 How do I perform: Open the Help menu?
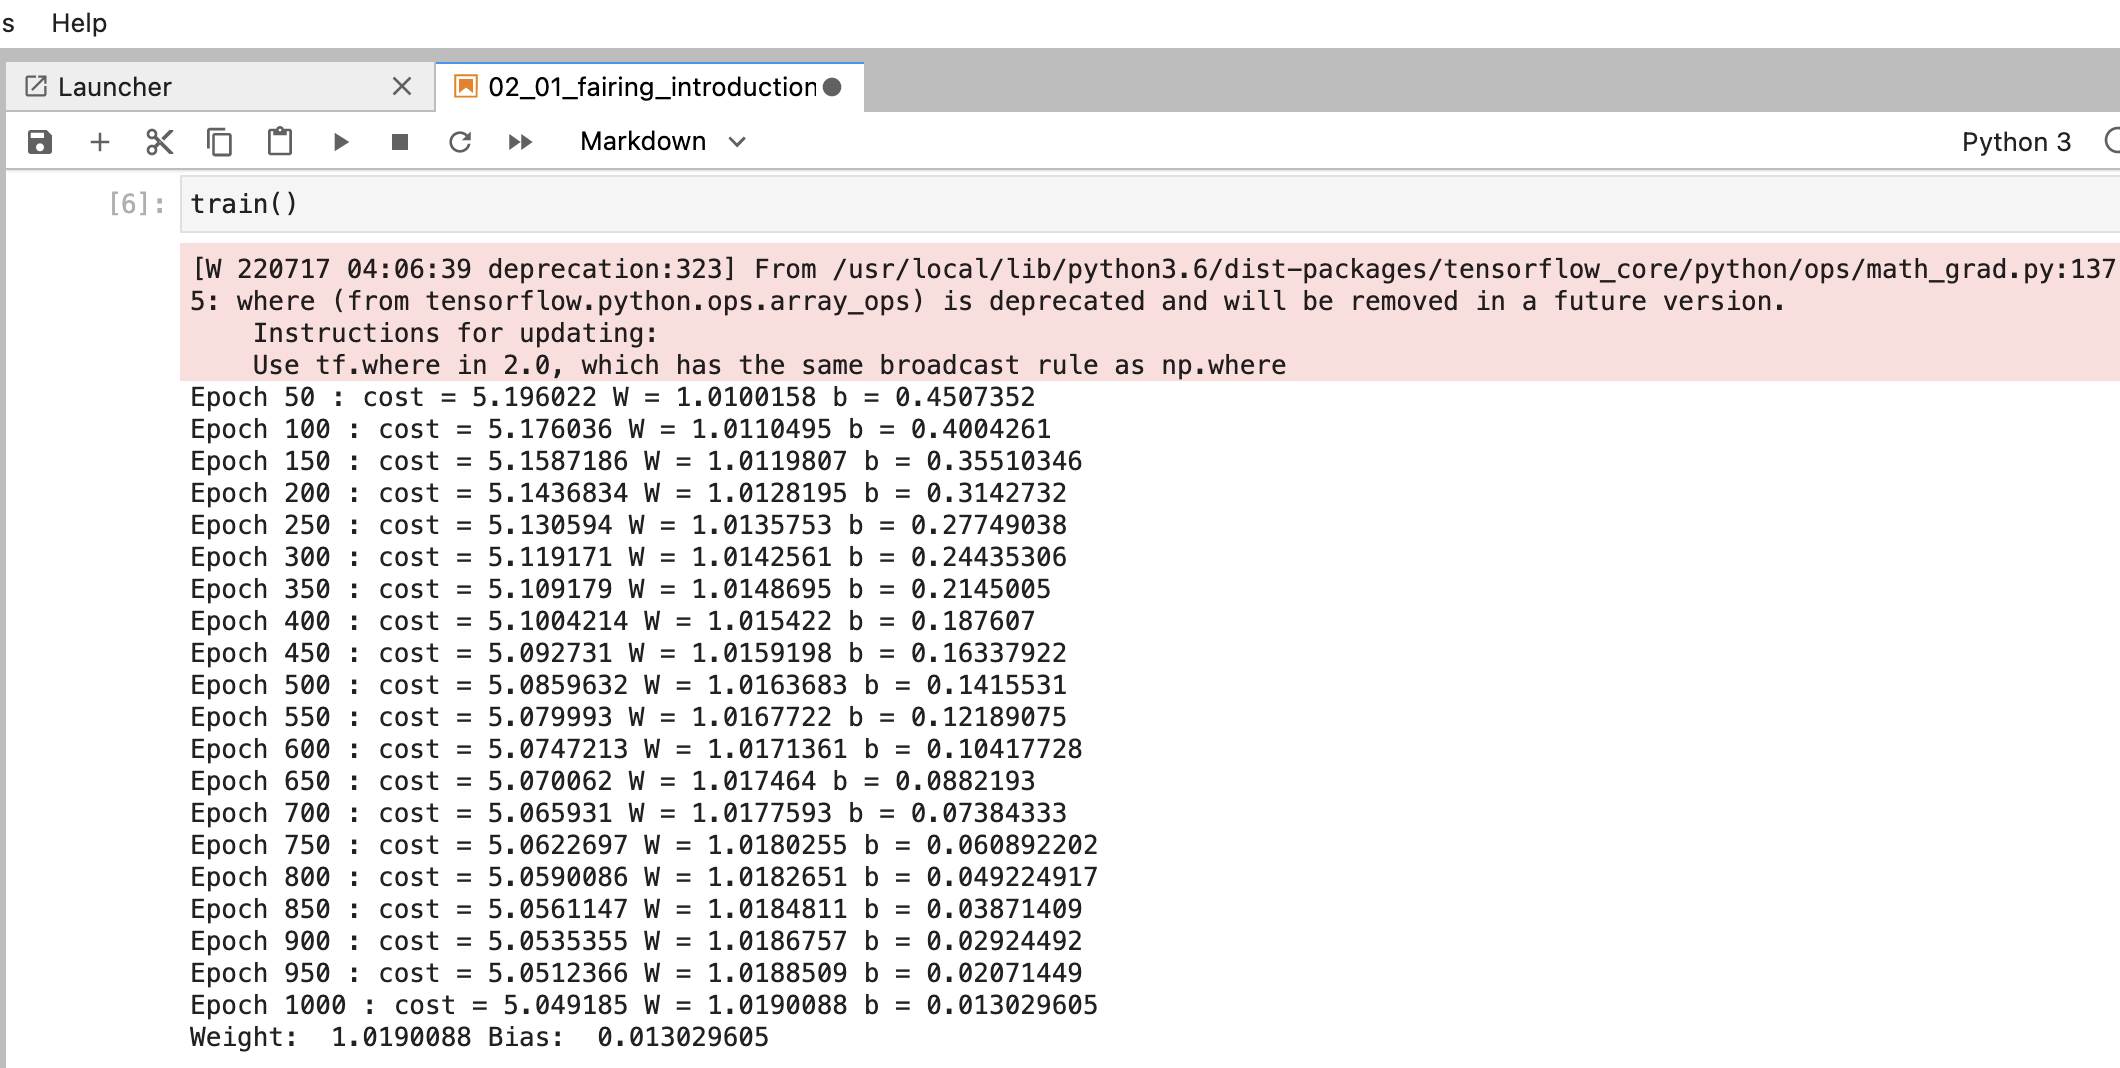click(x=79, y=23)
